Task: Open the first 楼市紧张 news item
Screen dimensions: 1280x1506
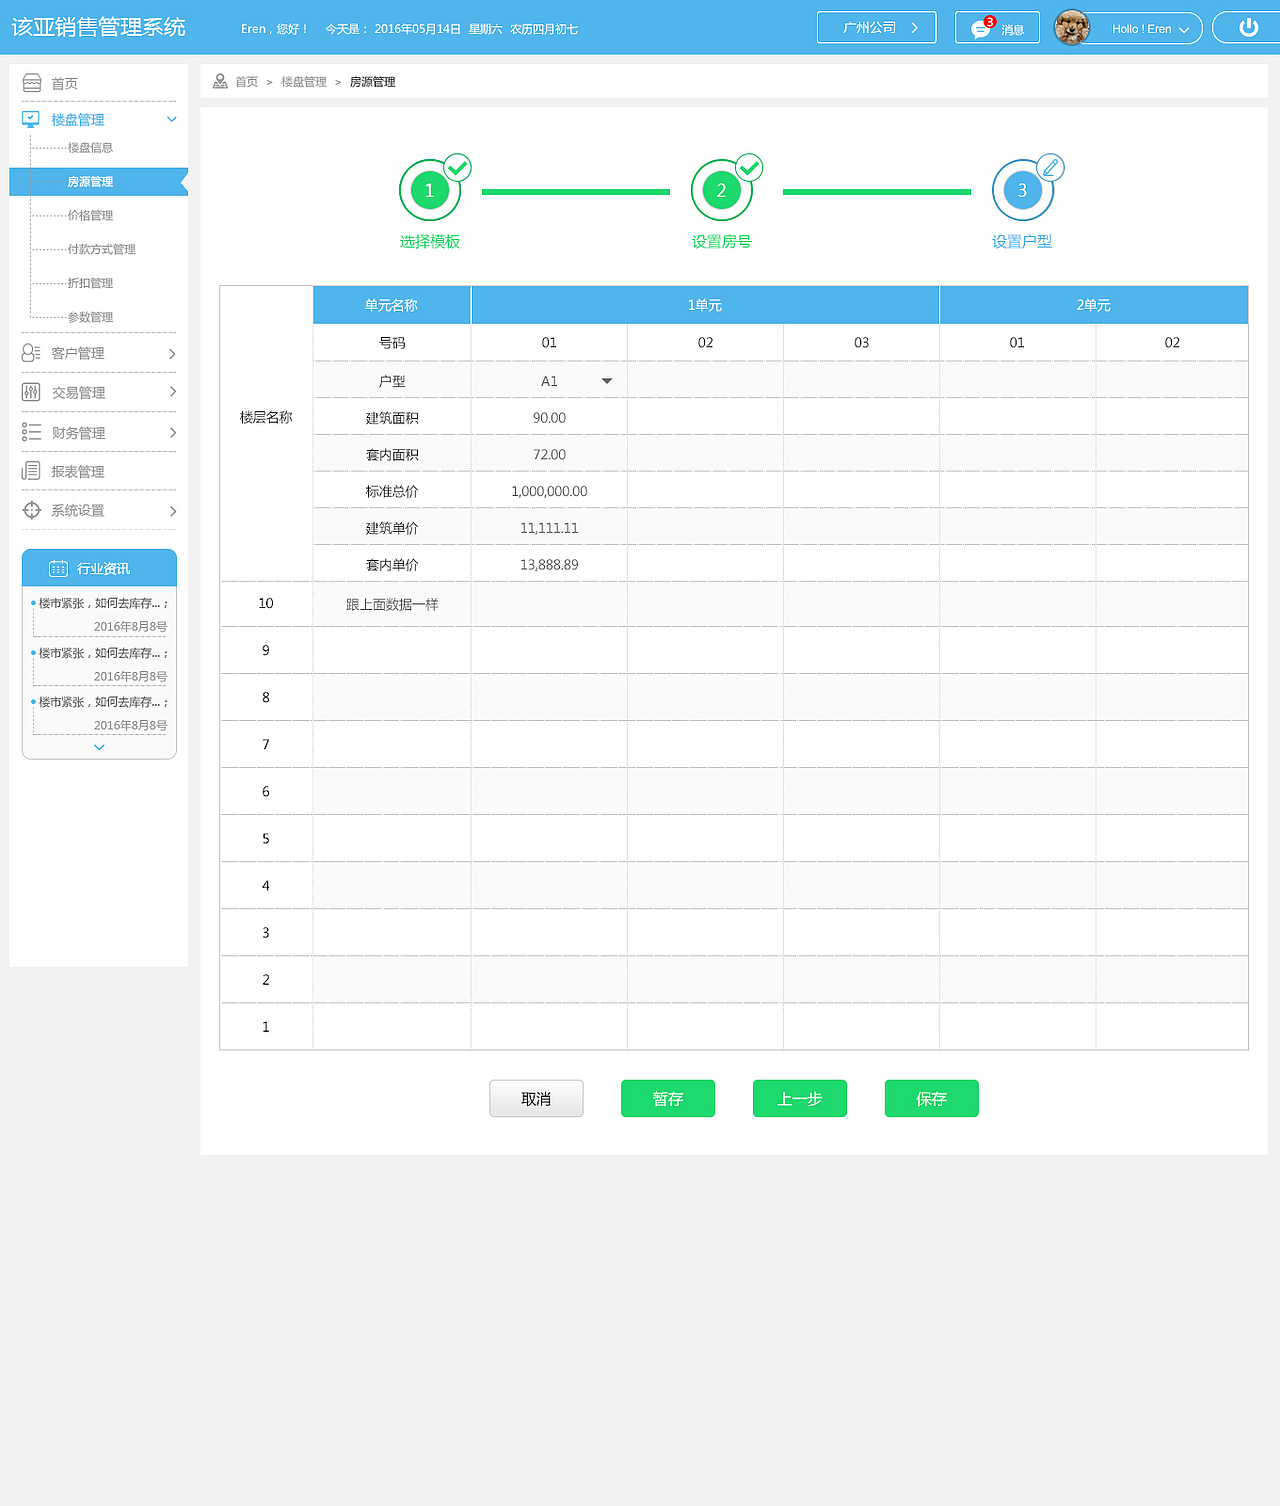Action: [x=101, y=603]
